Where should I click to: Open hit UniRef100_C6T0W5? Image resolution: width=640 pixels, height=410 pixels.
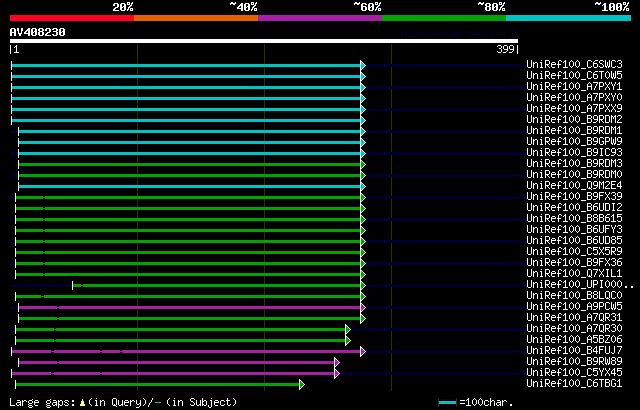tap(574, 75)
